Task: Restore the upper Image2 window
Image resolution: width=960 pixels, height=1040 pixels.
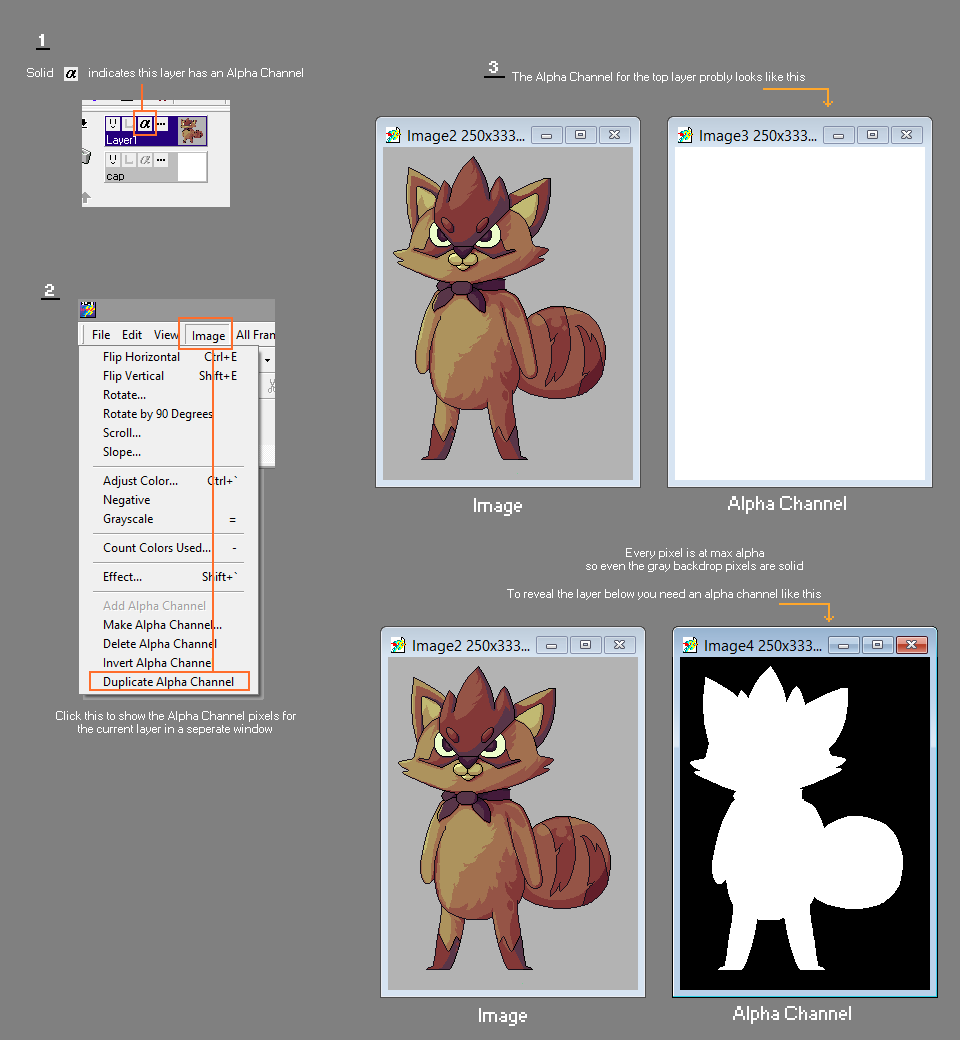Action: click(581, 135)
